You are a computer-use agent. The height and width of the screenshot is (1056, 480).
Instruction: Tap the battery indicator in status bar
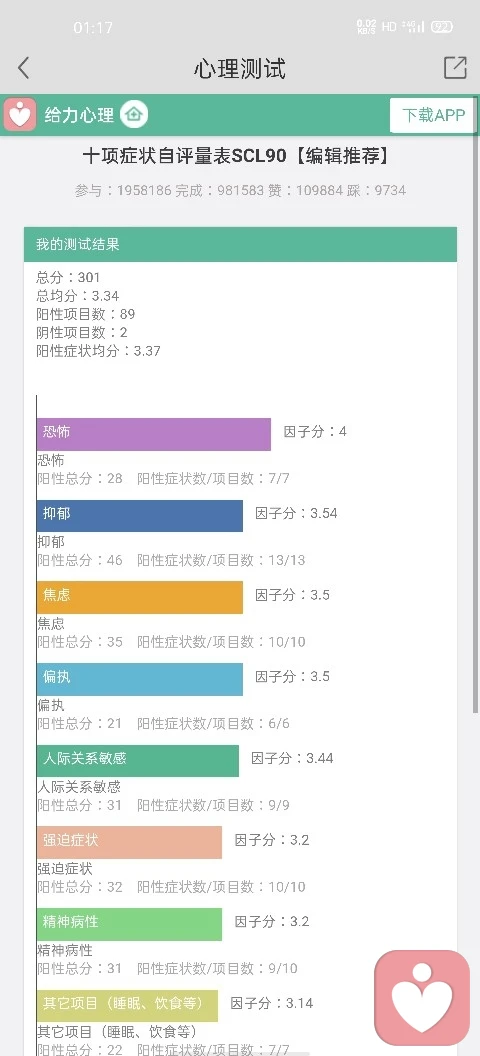[442, 27]
